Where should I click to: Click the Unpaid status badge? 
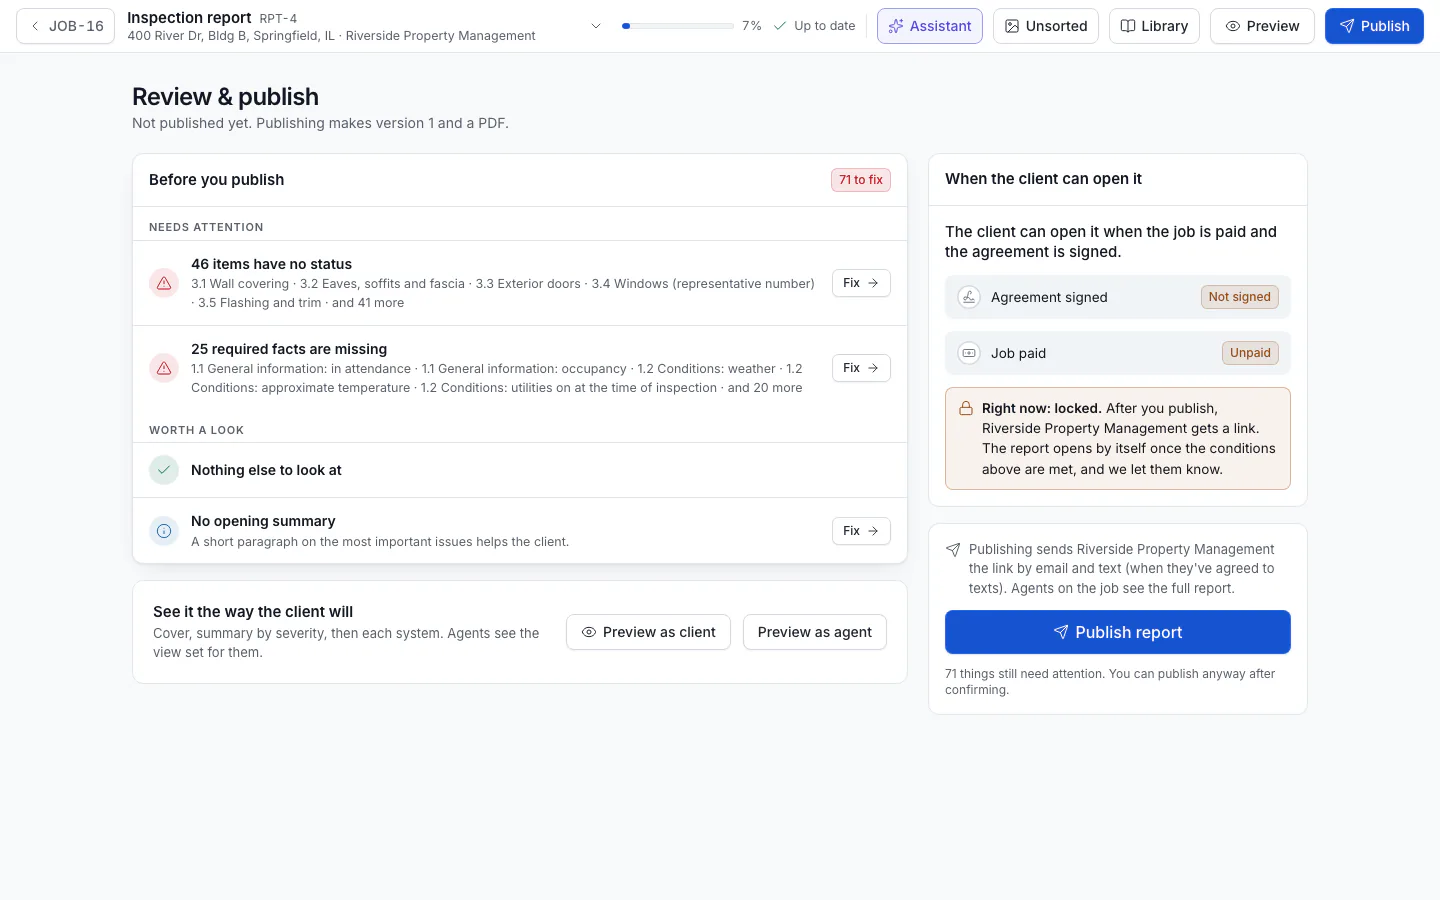coord(1250,353)
